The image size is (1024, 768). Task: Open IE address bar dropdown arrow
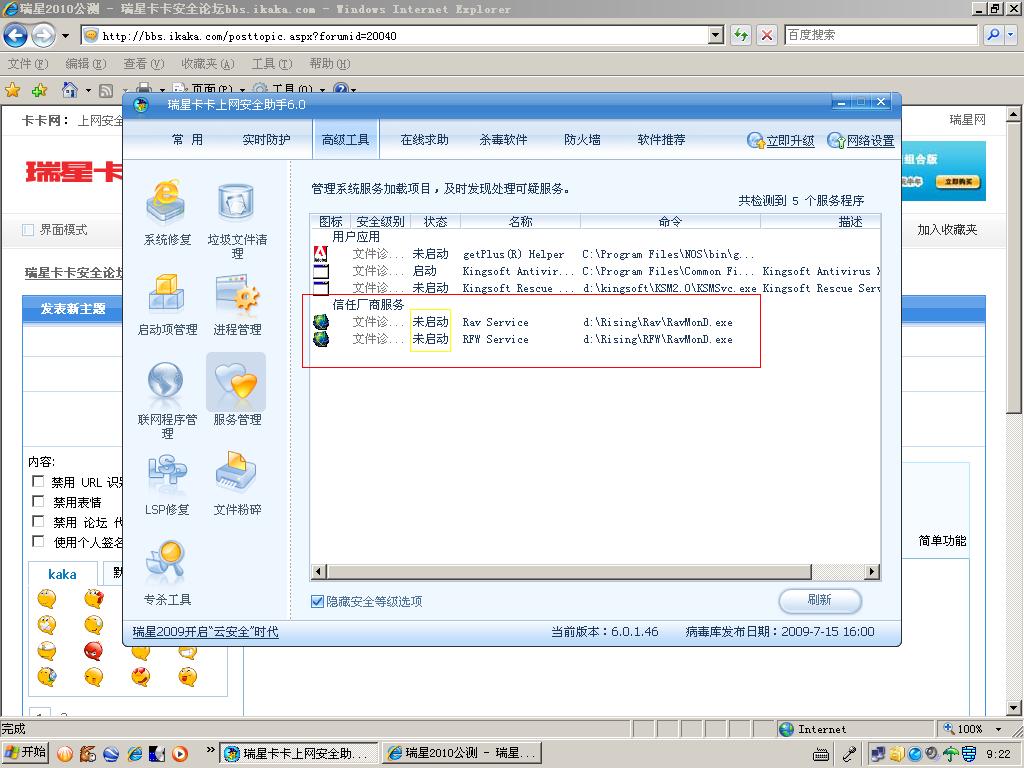pyautogui.click(x=716, y=35)
